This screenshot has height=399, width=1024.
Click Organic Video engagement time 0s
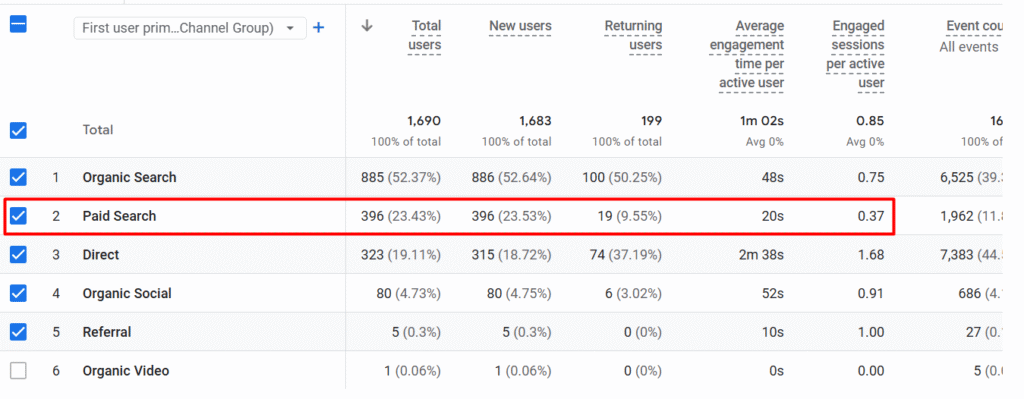pos(776,371)
